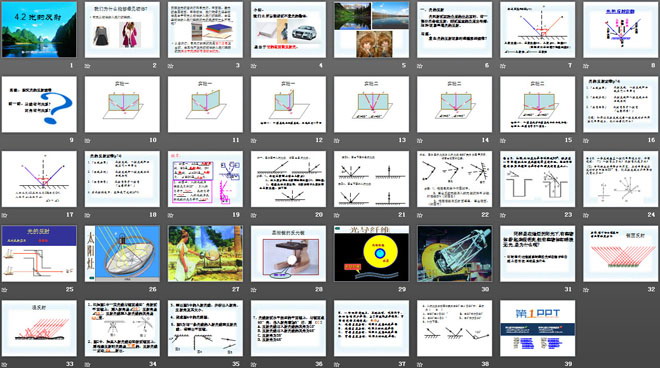Viewport: 660px width, 368px height.
Task: Pick slide 25 with the blue 光的反射 header
Action: (x=39, y=253)
